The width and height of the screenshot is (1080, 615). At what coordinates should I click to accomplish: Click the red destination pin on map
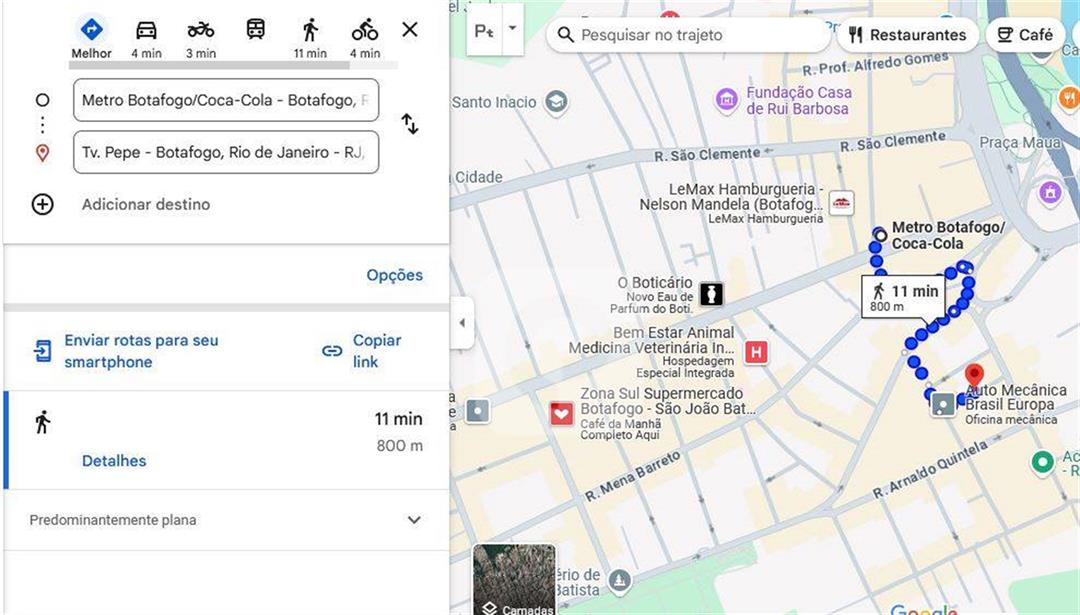(974, 377)
